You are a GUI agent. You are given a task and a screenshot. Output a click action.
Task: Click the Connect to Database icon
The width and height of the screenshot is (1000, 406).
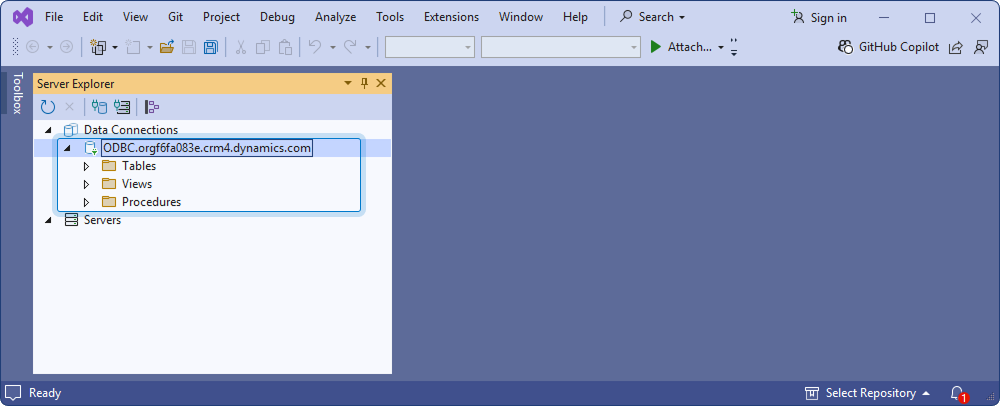point(99,107)
